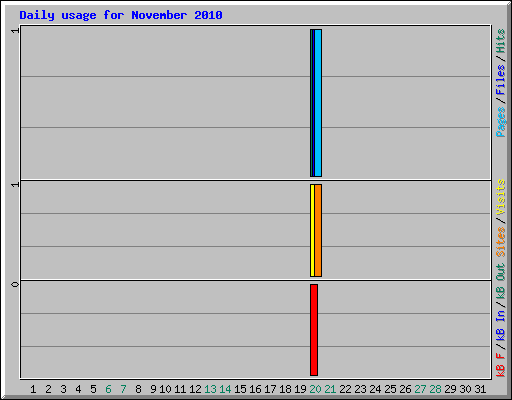Click day 5 on the x-axis

coord(93,389)
